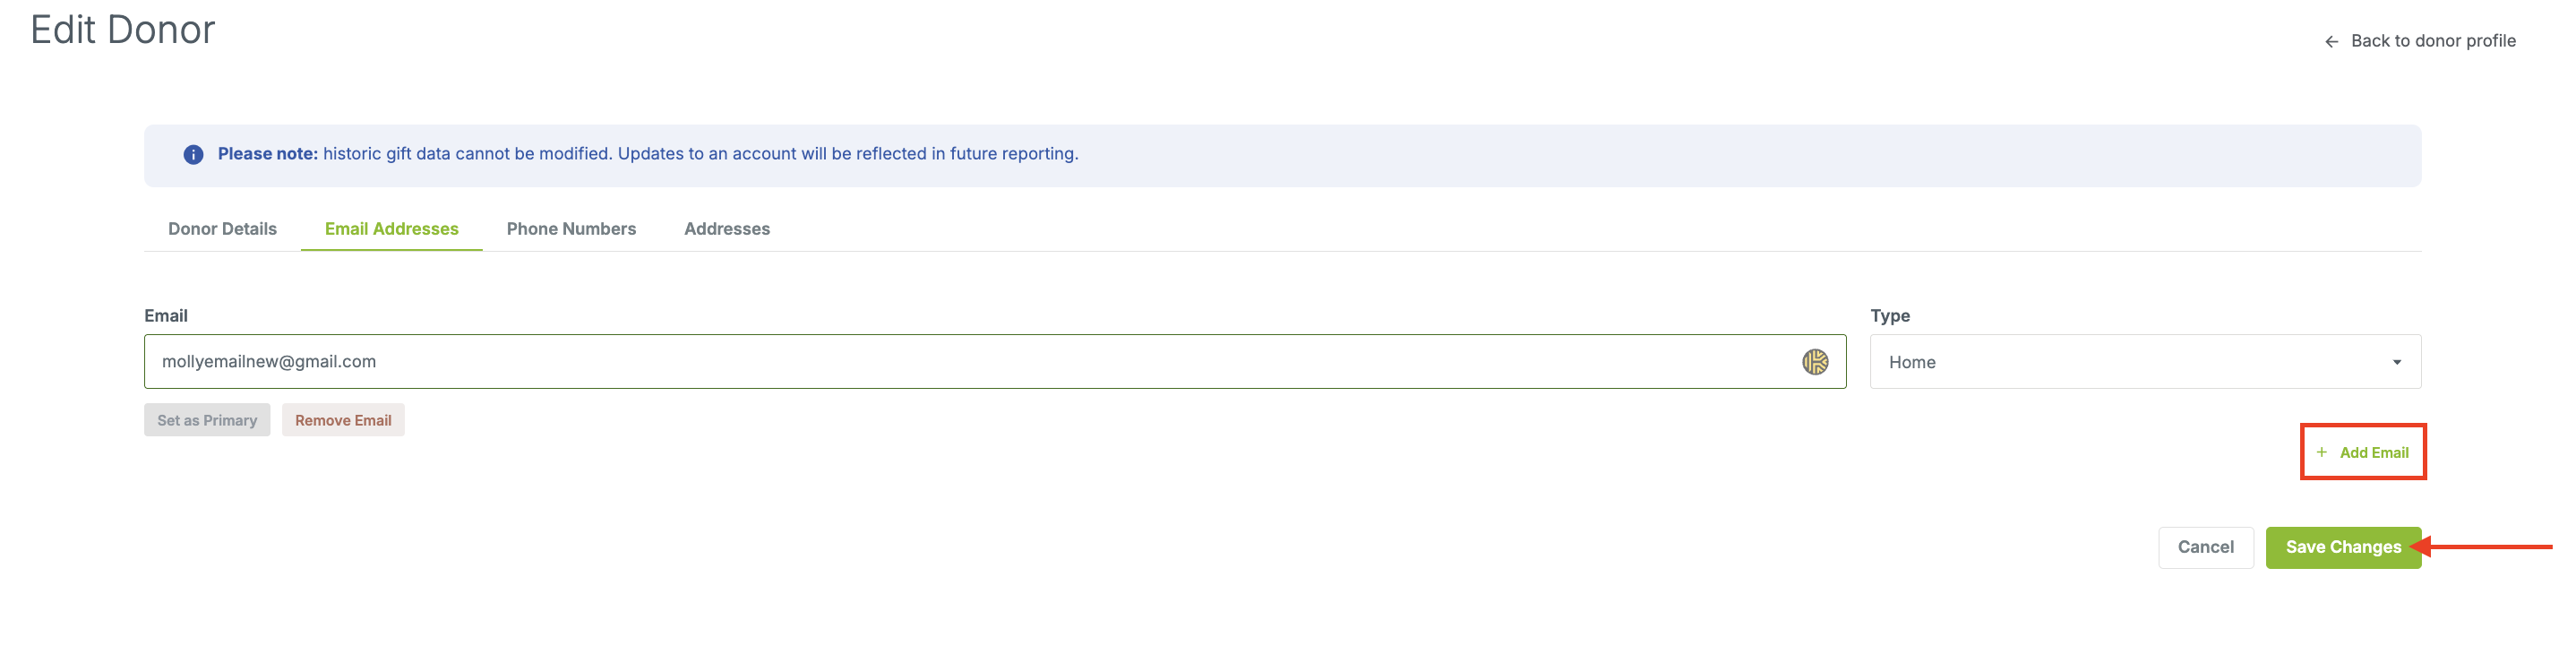2576x663 pixels.
Task: Open the Phone Numbers tab
Action: [571, 229]
